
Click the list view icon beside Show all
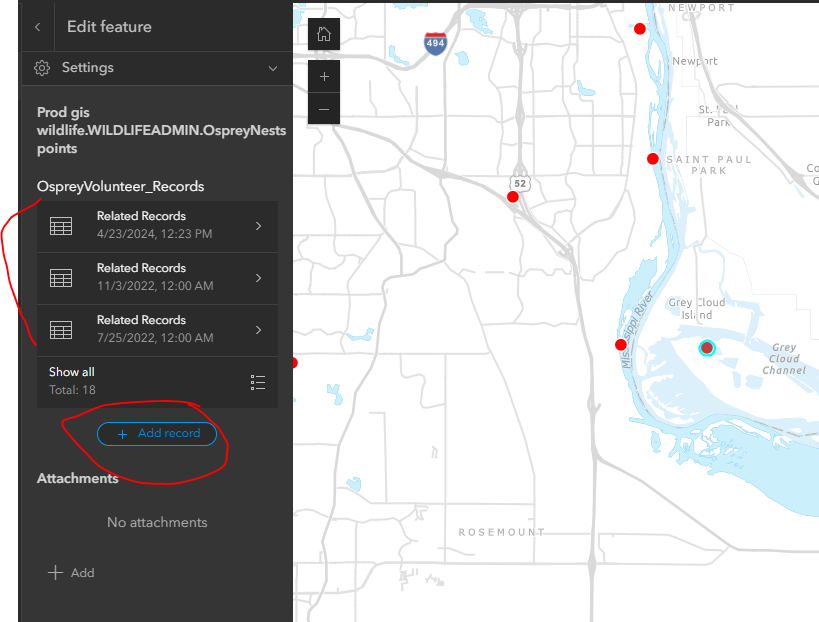coord(257,381)
